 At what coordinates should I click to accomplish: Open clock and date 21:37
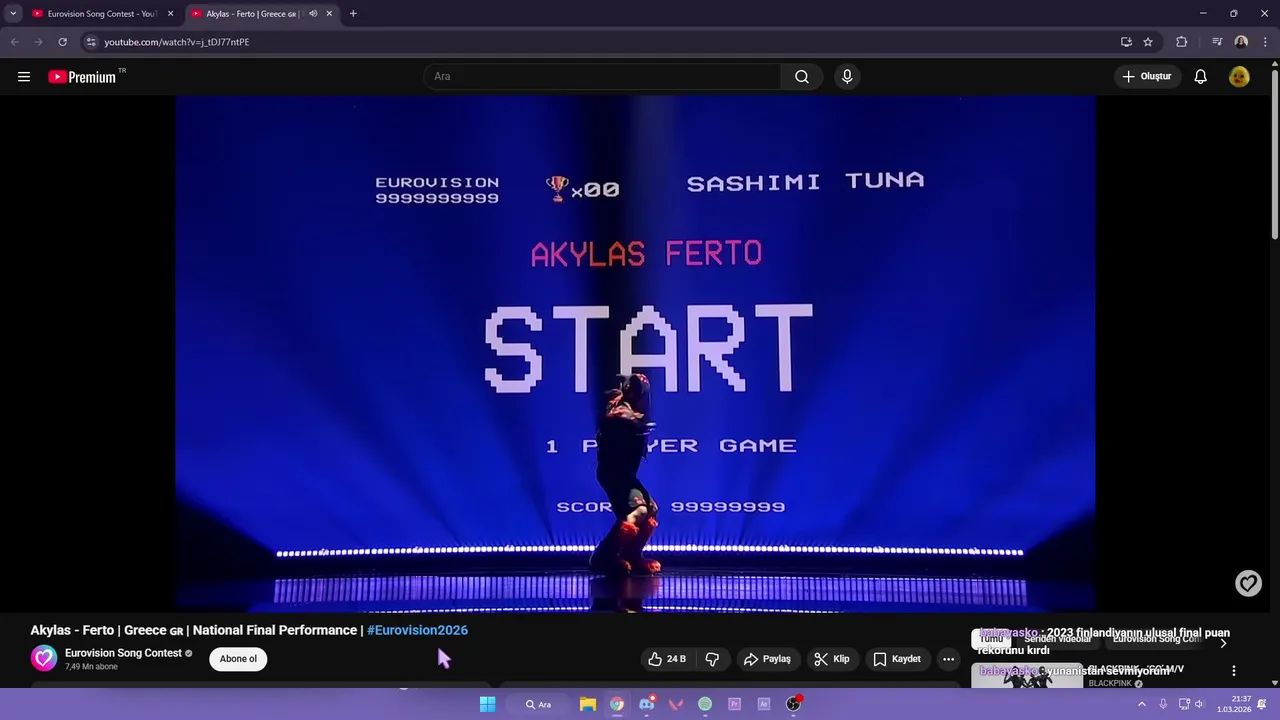(x=1233, y=704)
